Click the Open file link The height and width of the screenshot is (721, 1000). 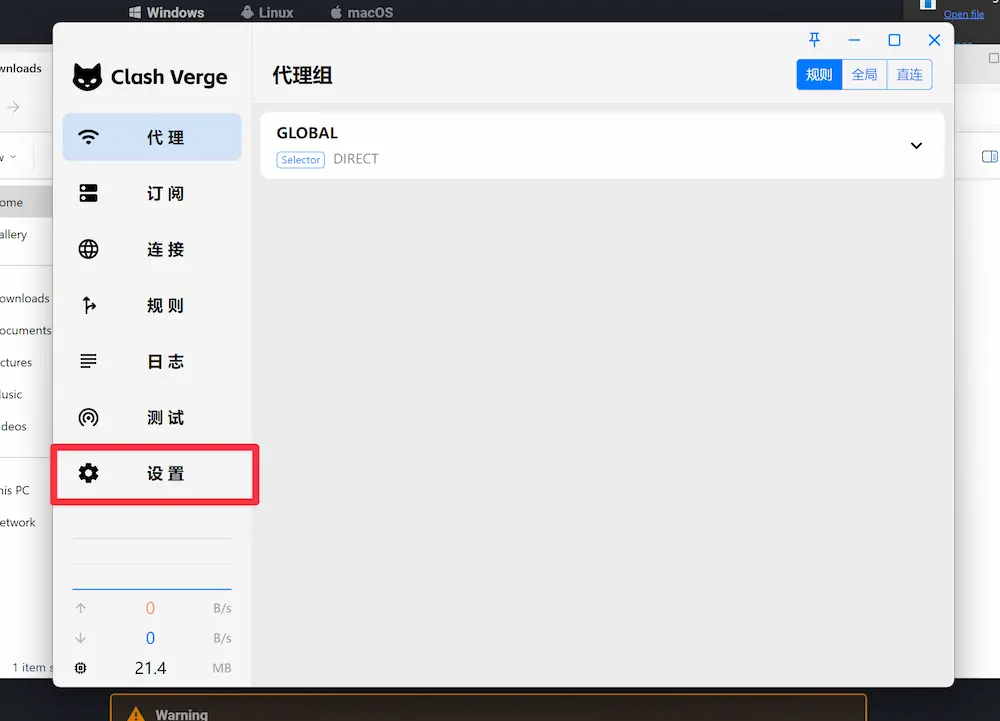(963, 14)
